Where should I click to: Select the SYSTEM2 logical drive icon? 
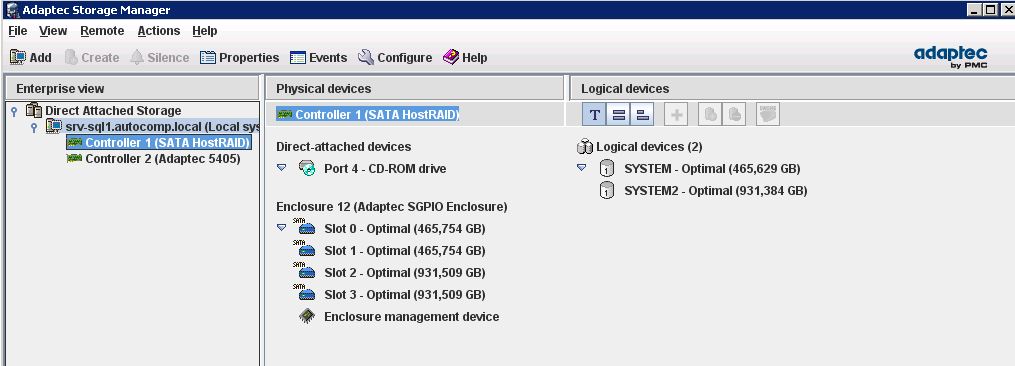point(607,191)
